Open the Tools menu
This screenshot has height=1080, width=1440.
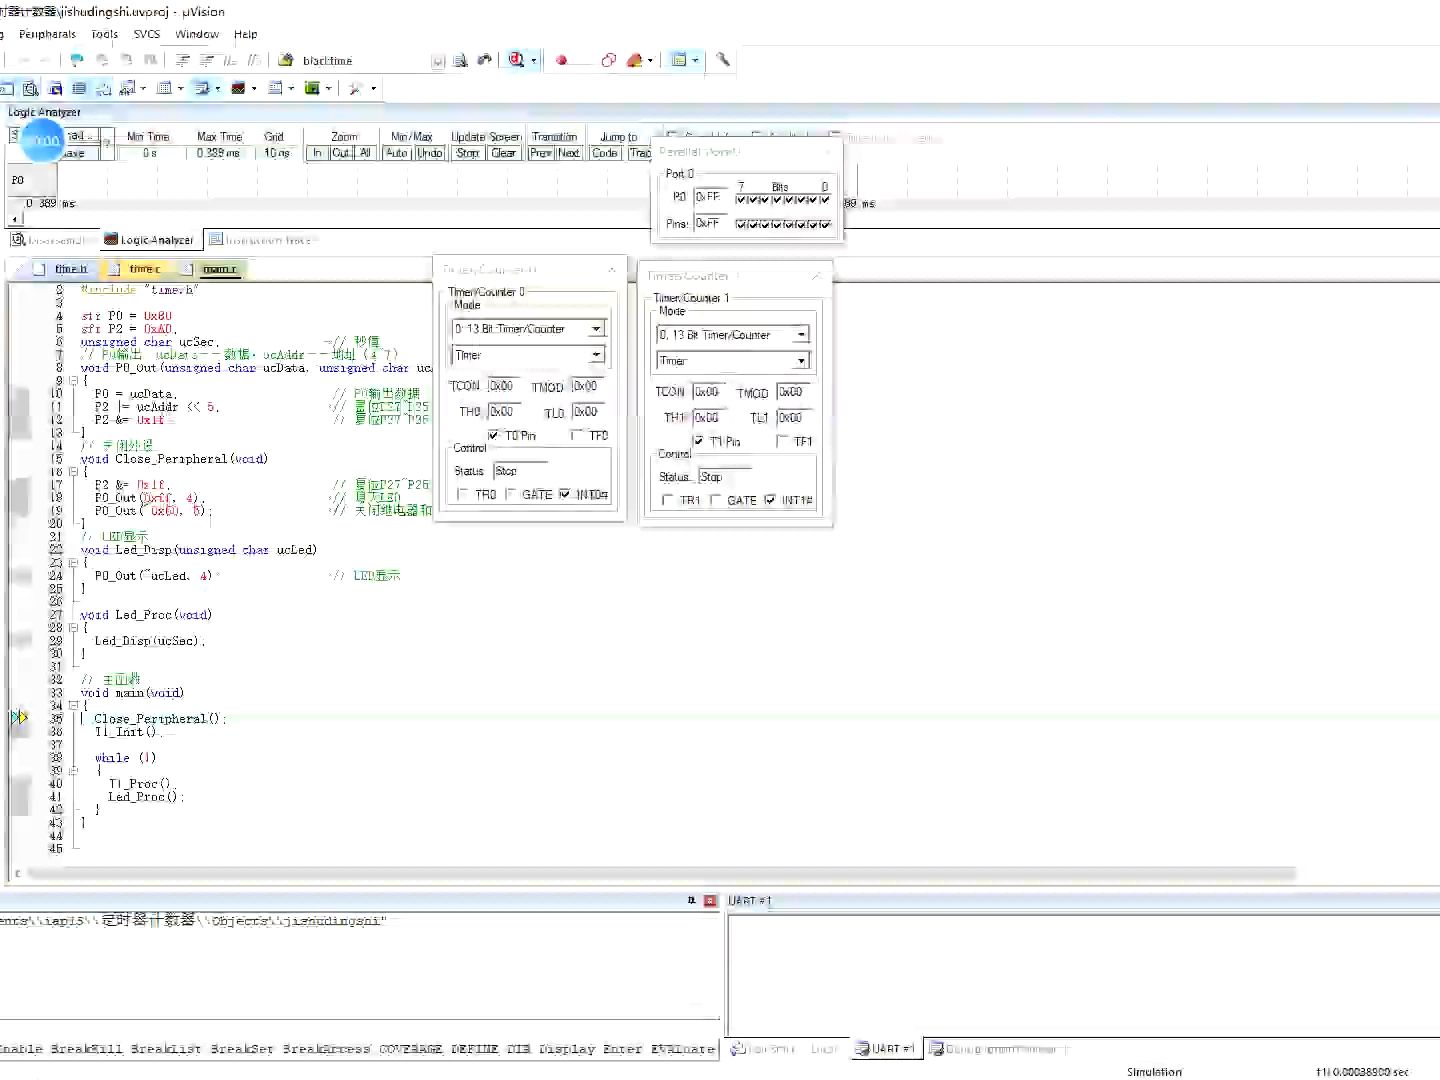coord(104,34)
